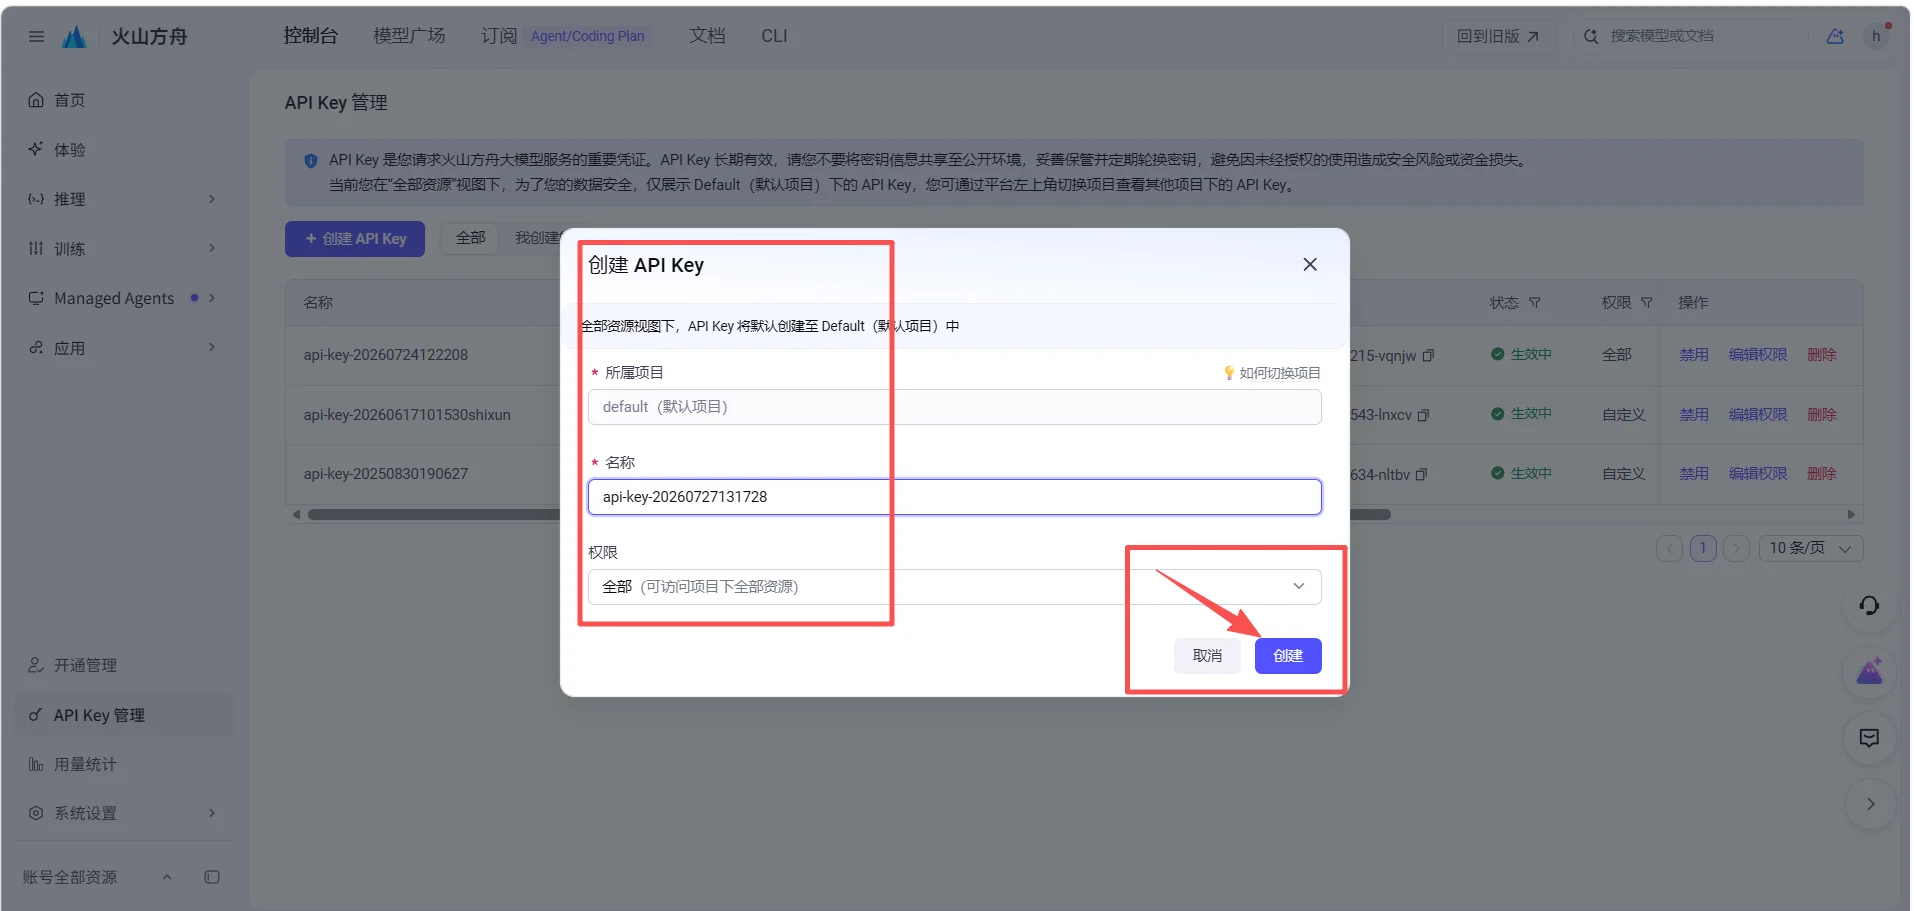This screenshot has height=911, width=1914.
Task: Go to page 1 in pagination
Action: coord(1703,548)
